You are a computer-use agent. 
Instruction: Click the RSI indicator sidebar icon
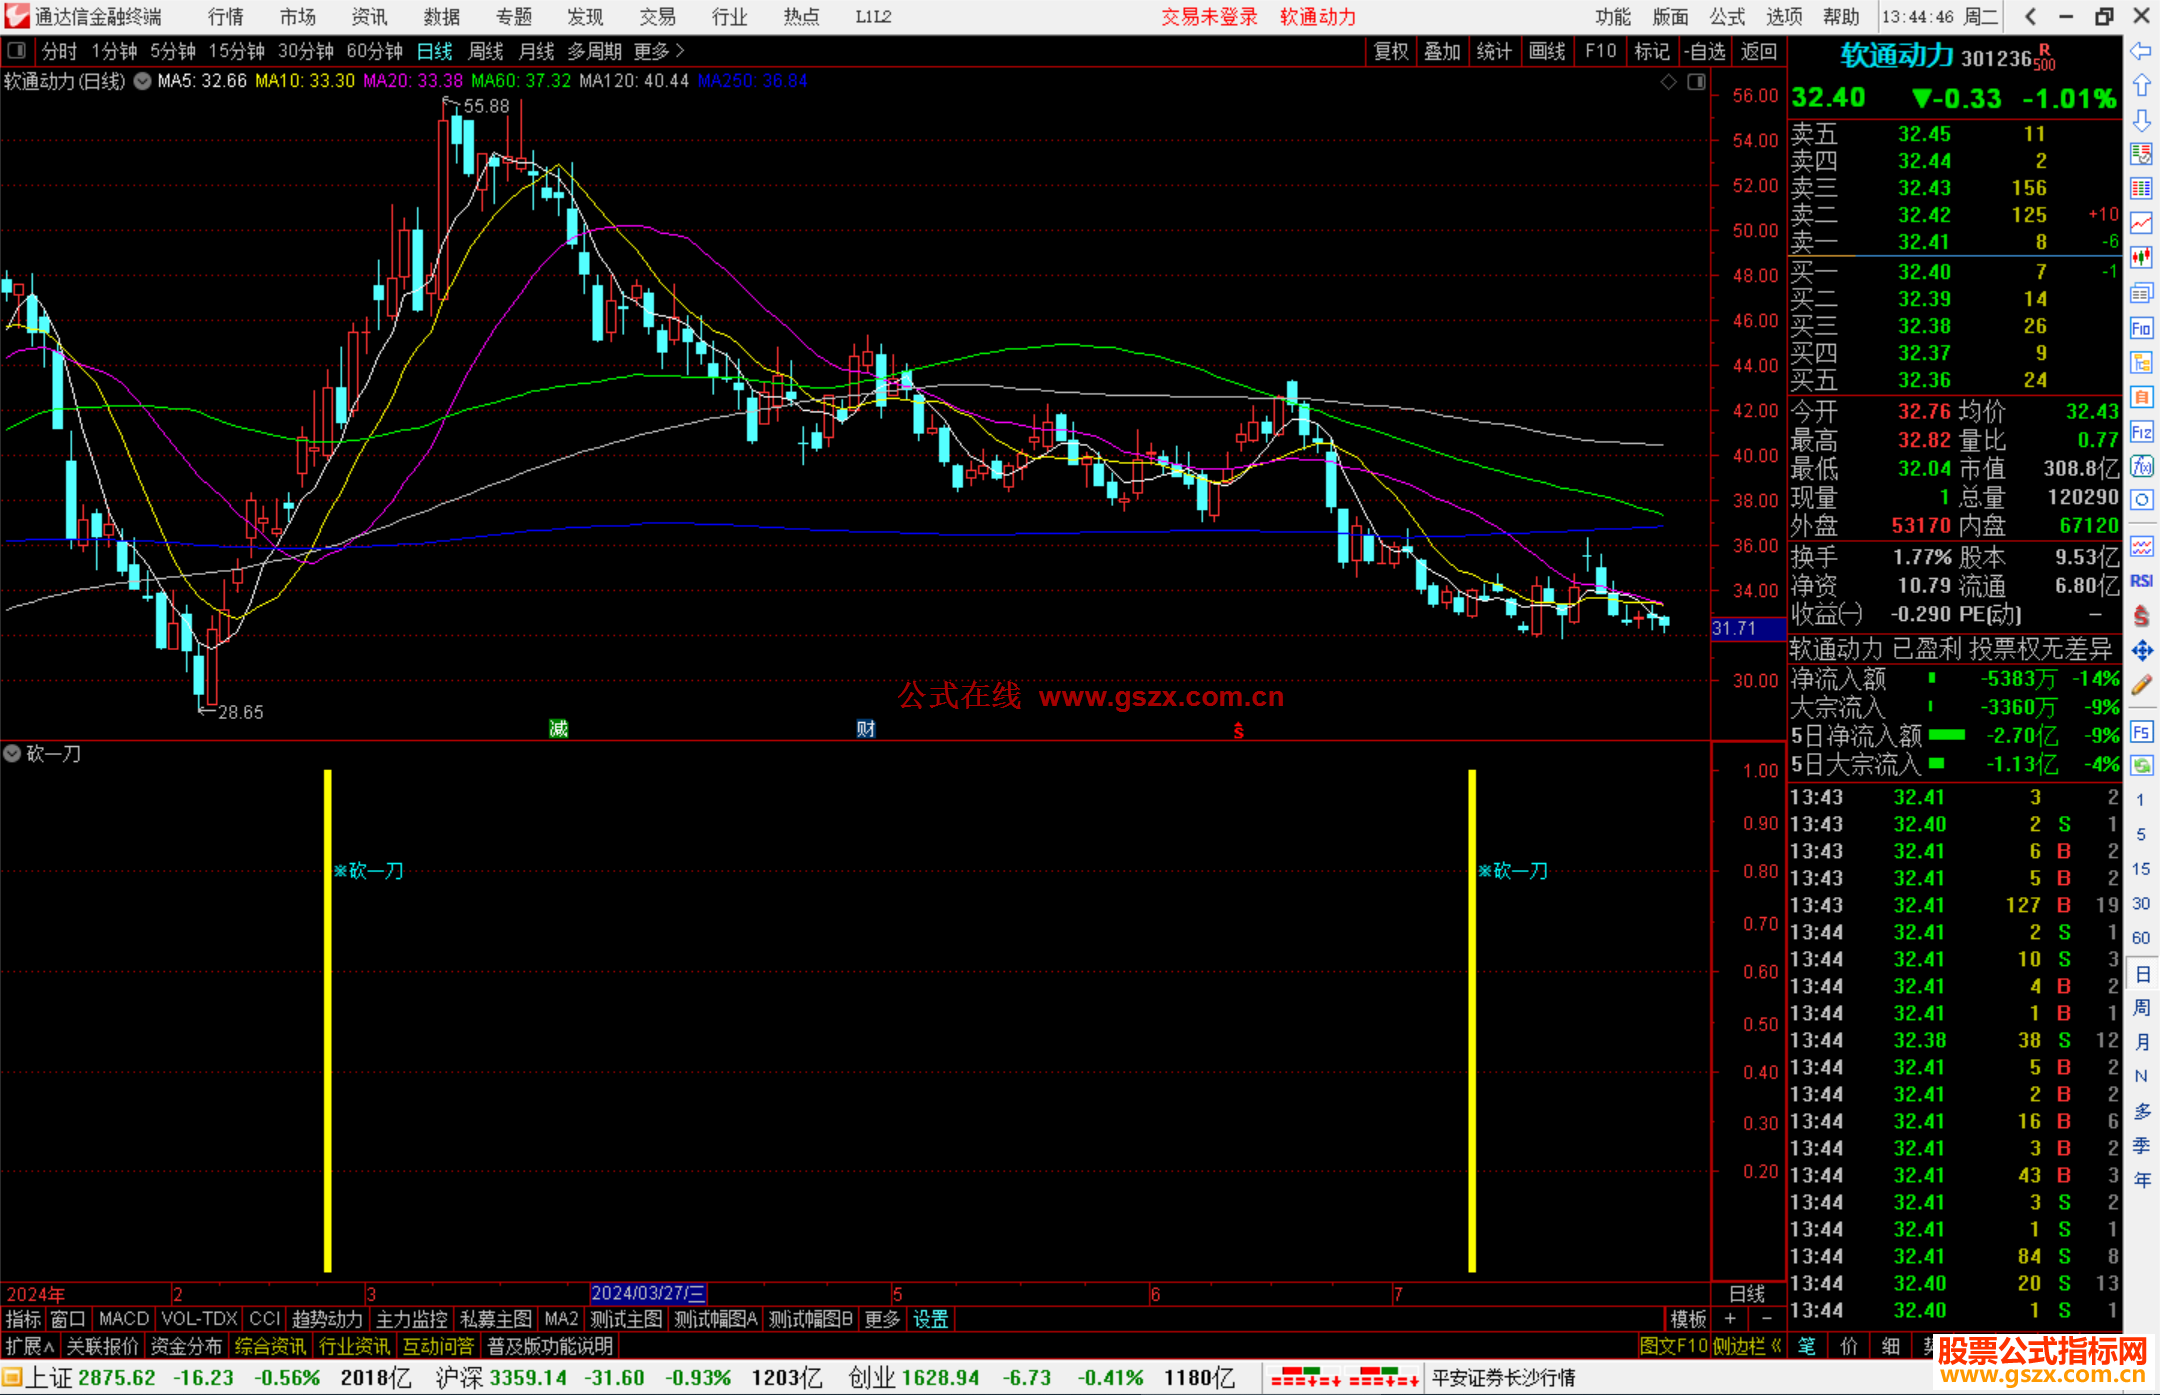(2141, 581)
